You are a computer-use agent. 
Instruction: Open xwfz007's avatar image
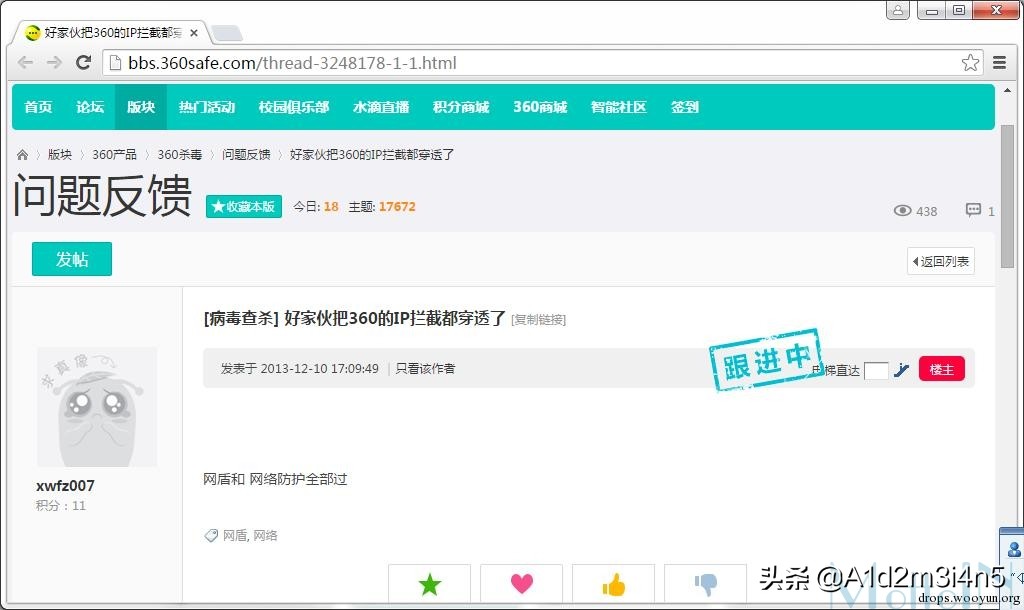point(97,406)
